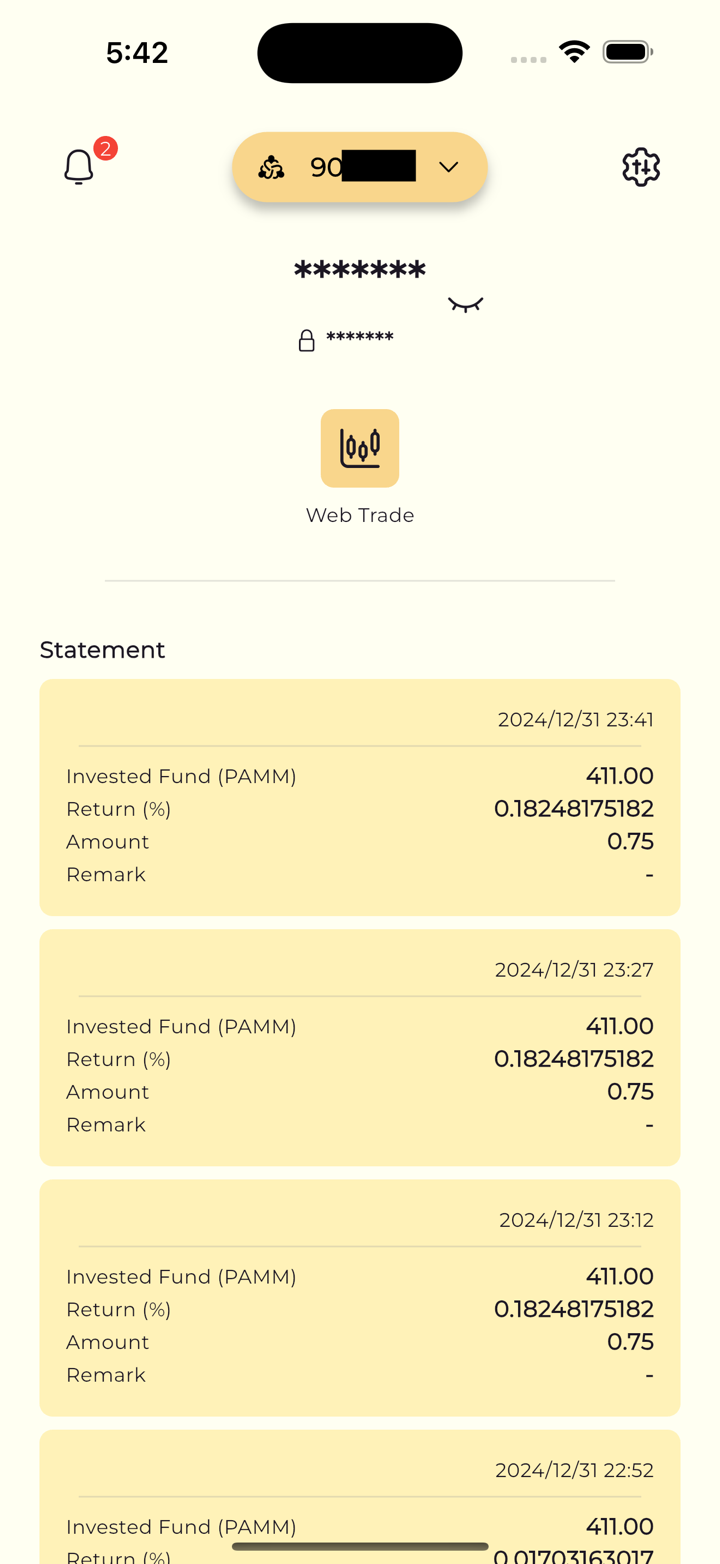Tap the Statement section heading
The image size is (720, 1564).
102,650
